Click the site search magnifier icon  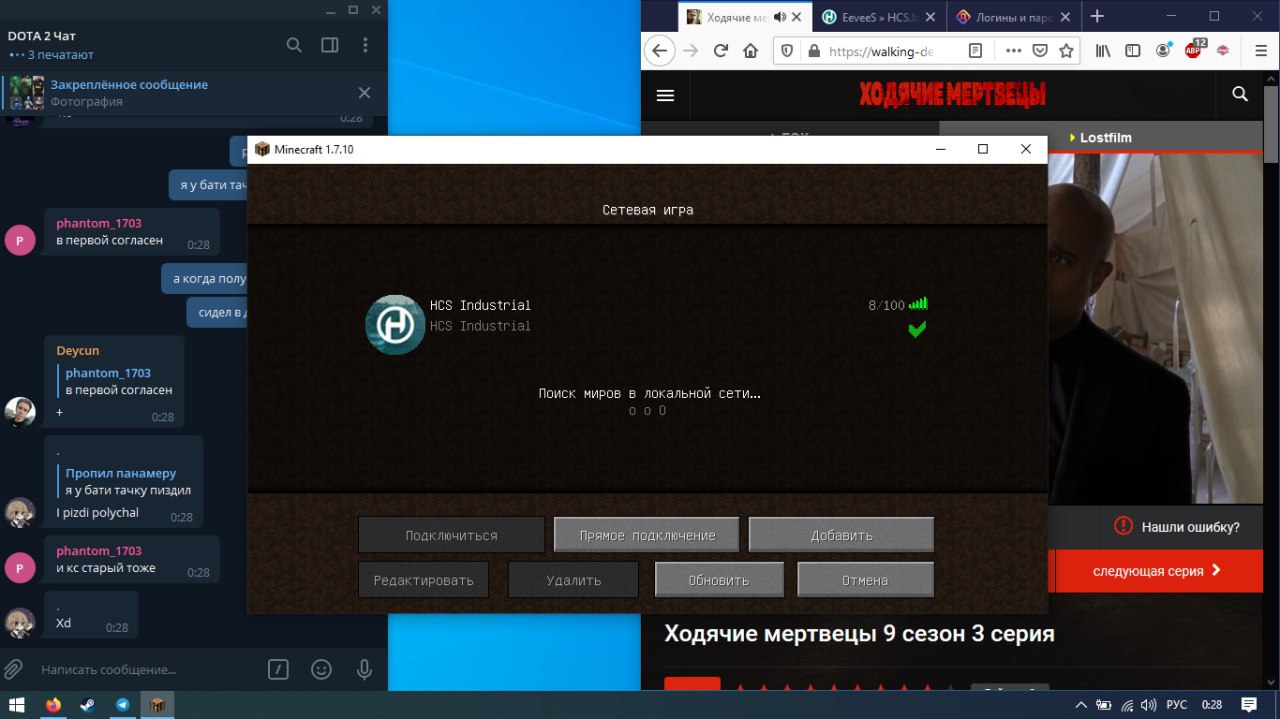tap(1240, 94)
